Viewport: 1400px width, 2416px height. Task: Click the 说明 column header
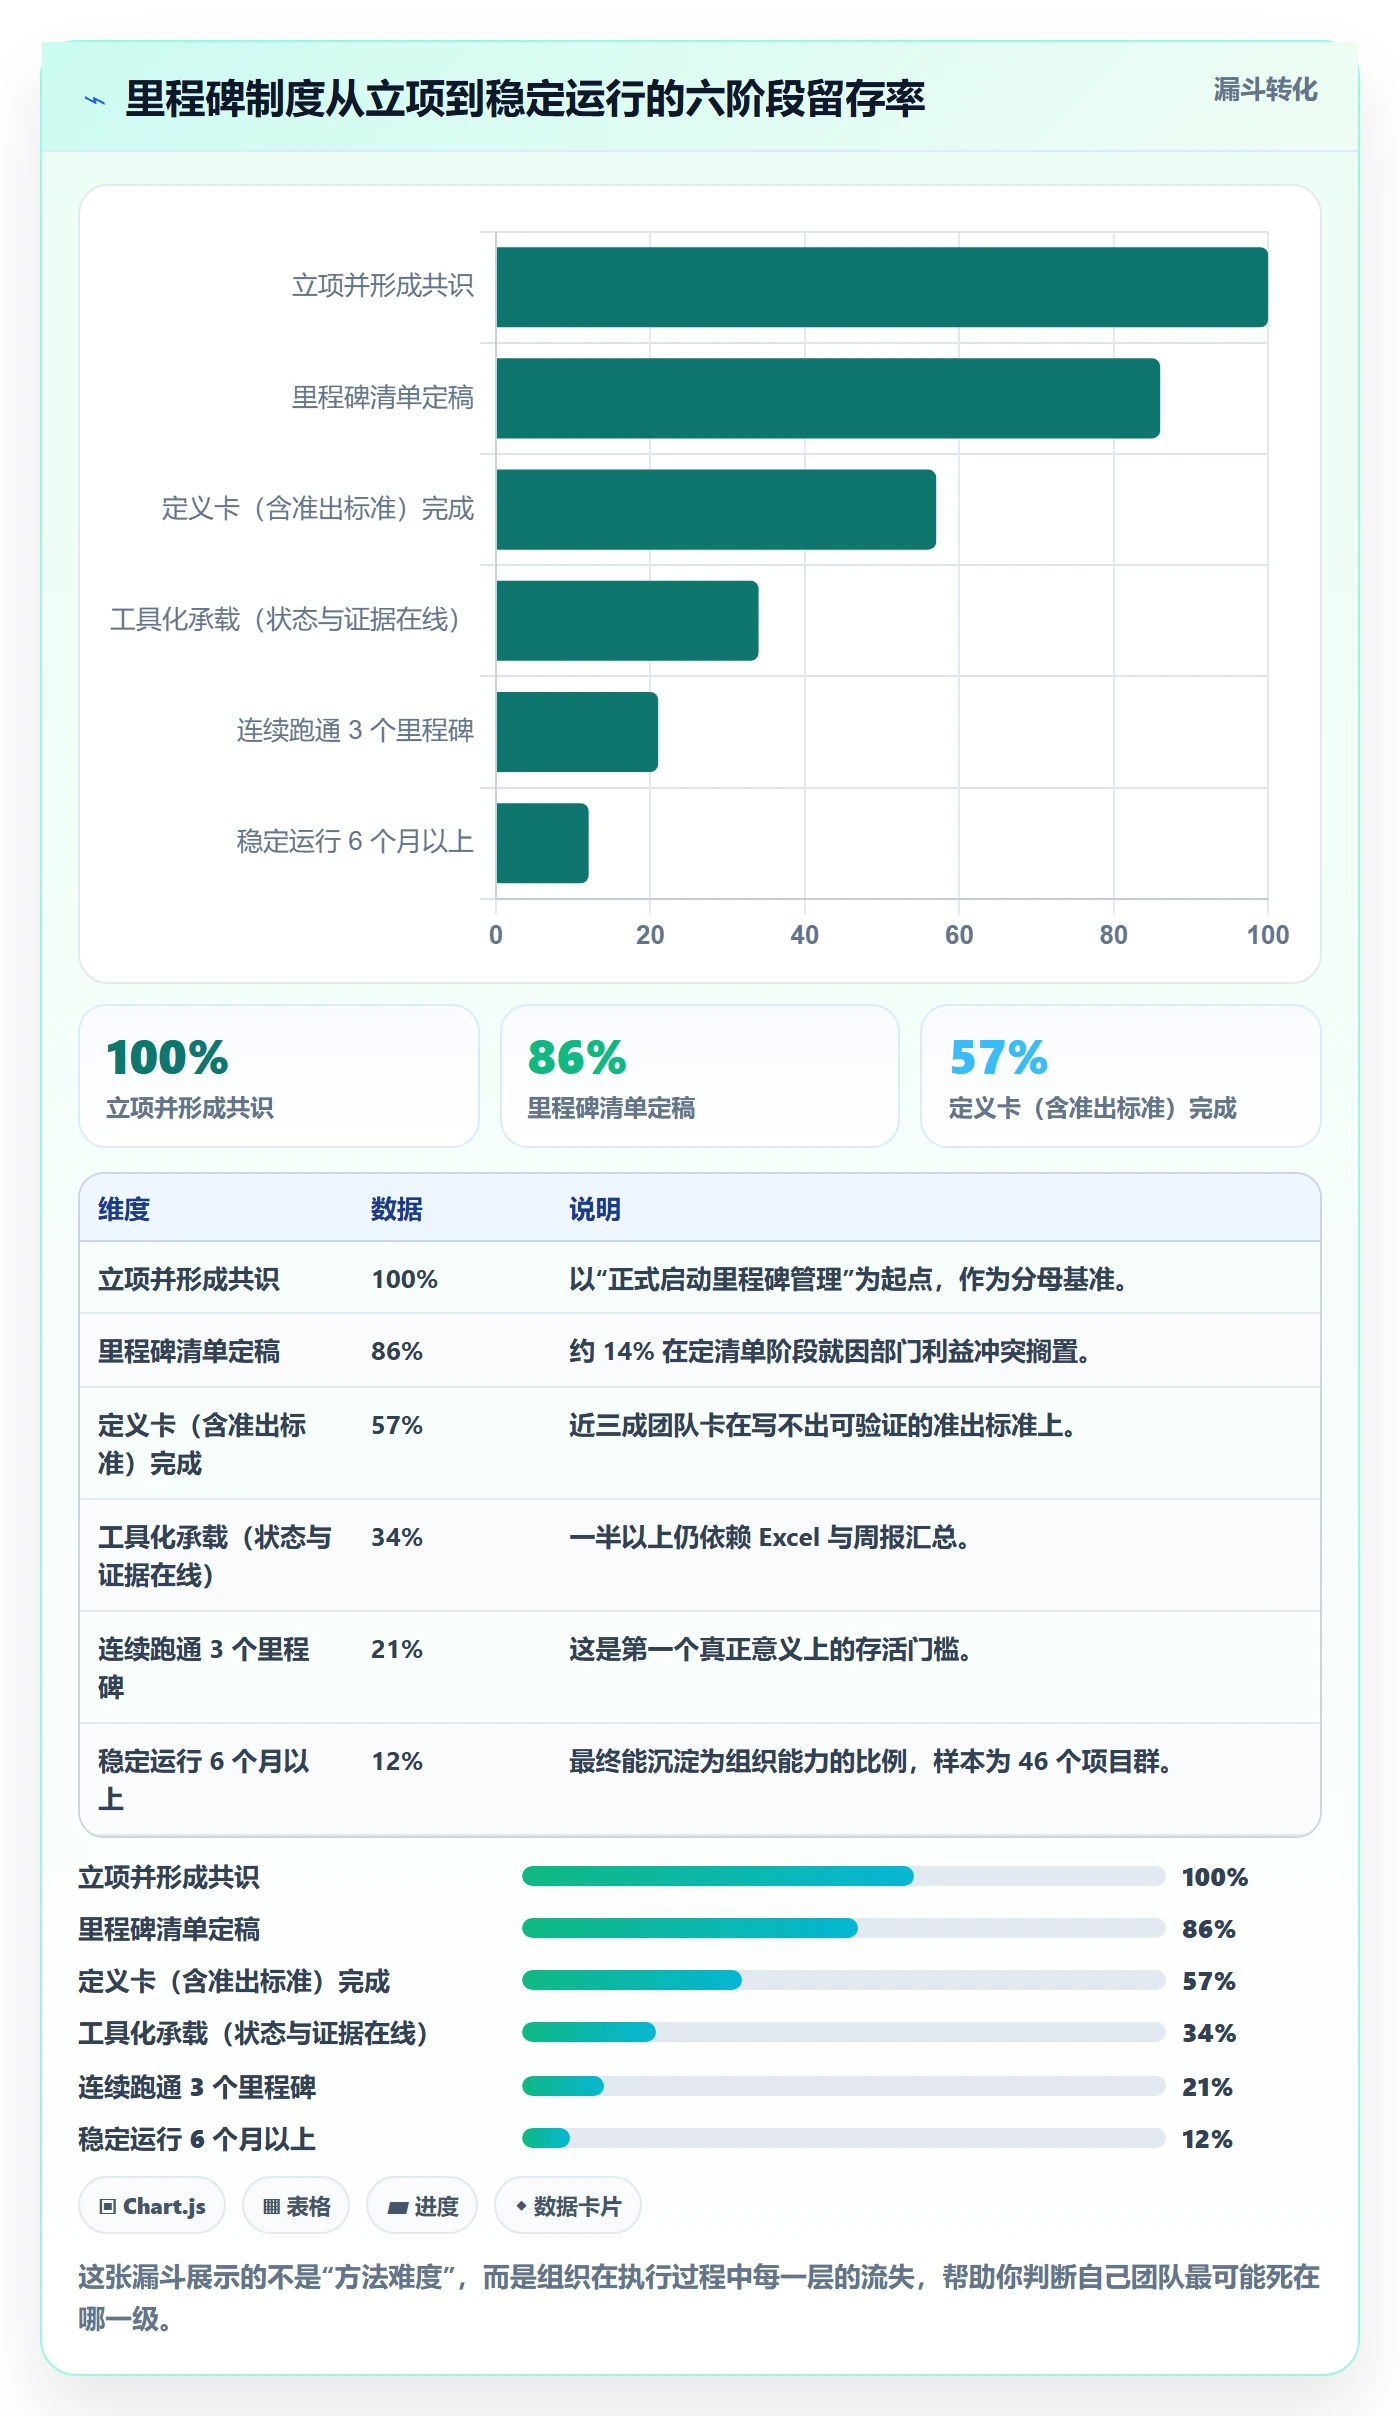pyautogui.click(x=595, y=1209)
